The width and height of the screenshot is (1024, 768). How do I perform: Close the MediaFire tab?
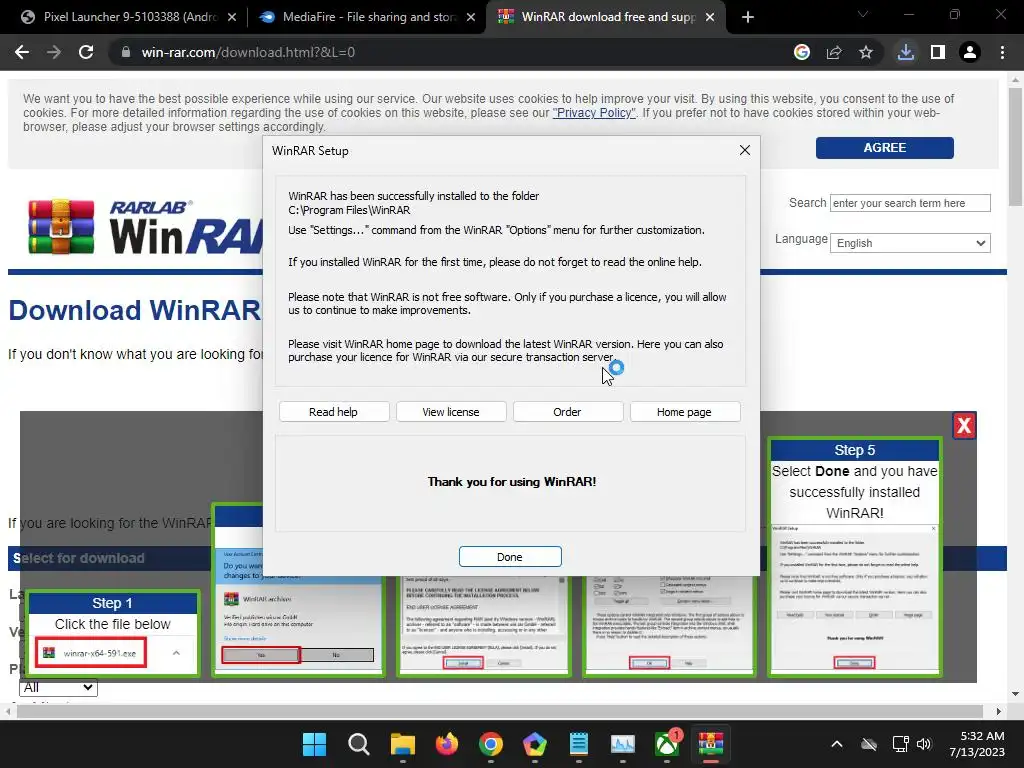[x=471, y=17]
